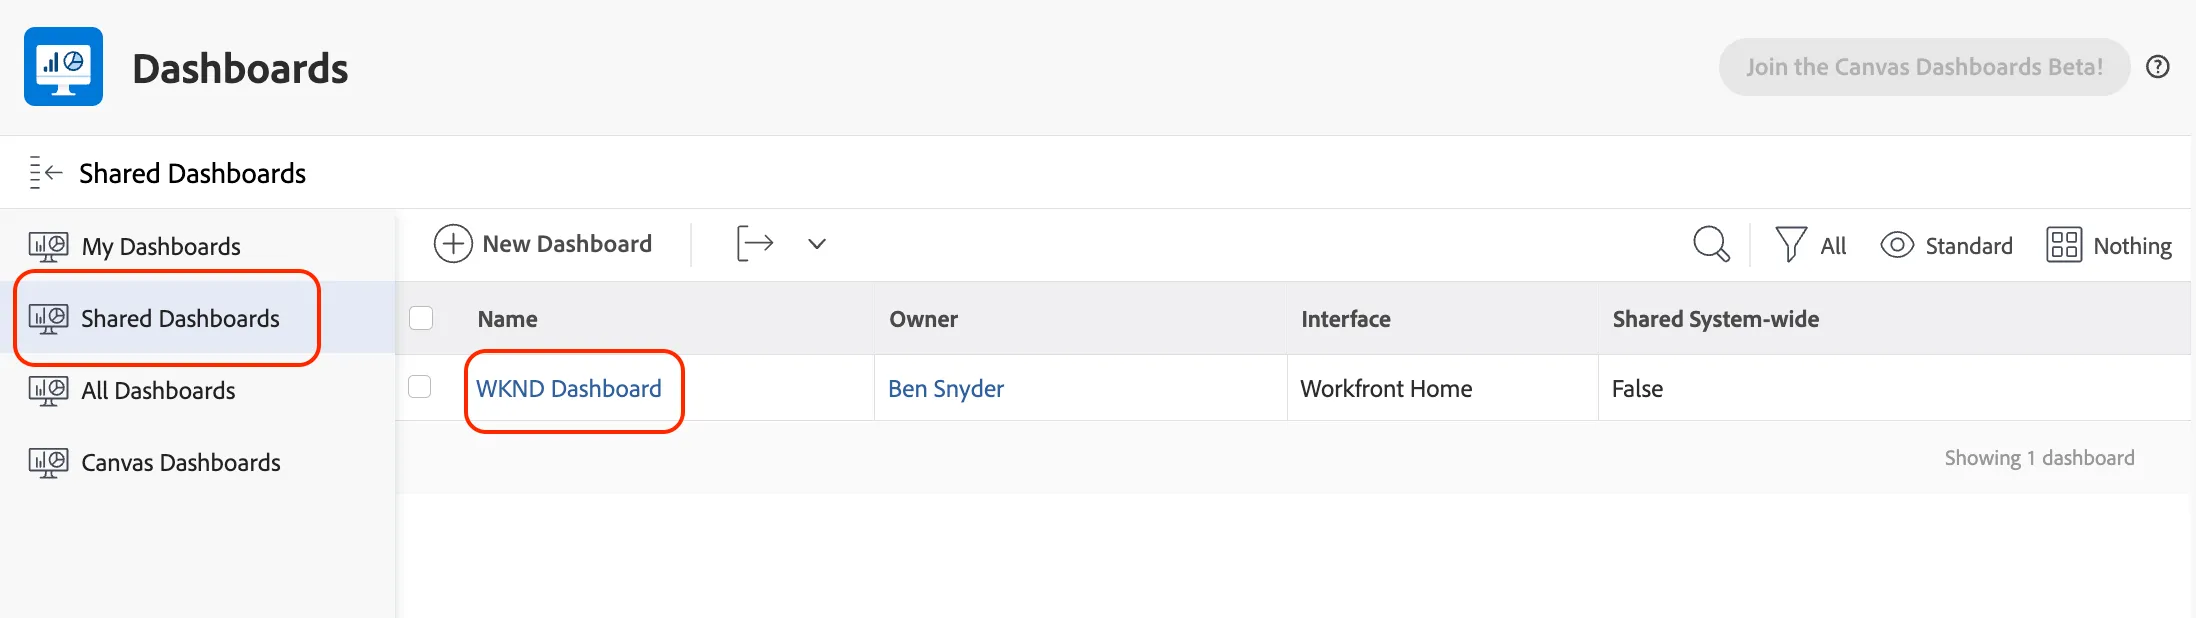Viewport: 2196px width, 618px height.
Task: Click the Shared Dashboards heading text
Action: click(192, 173)
